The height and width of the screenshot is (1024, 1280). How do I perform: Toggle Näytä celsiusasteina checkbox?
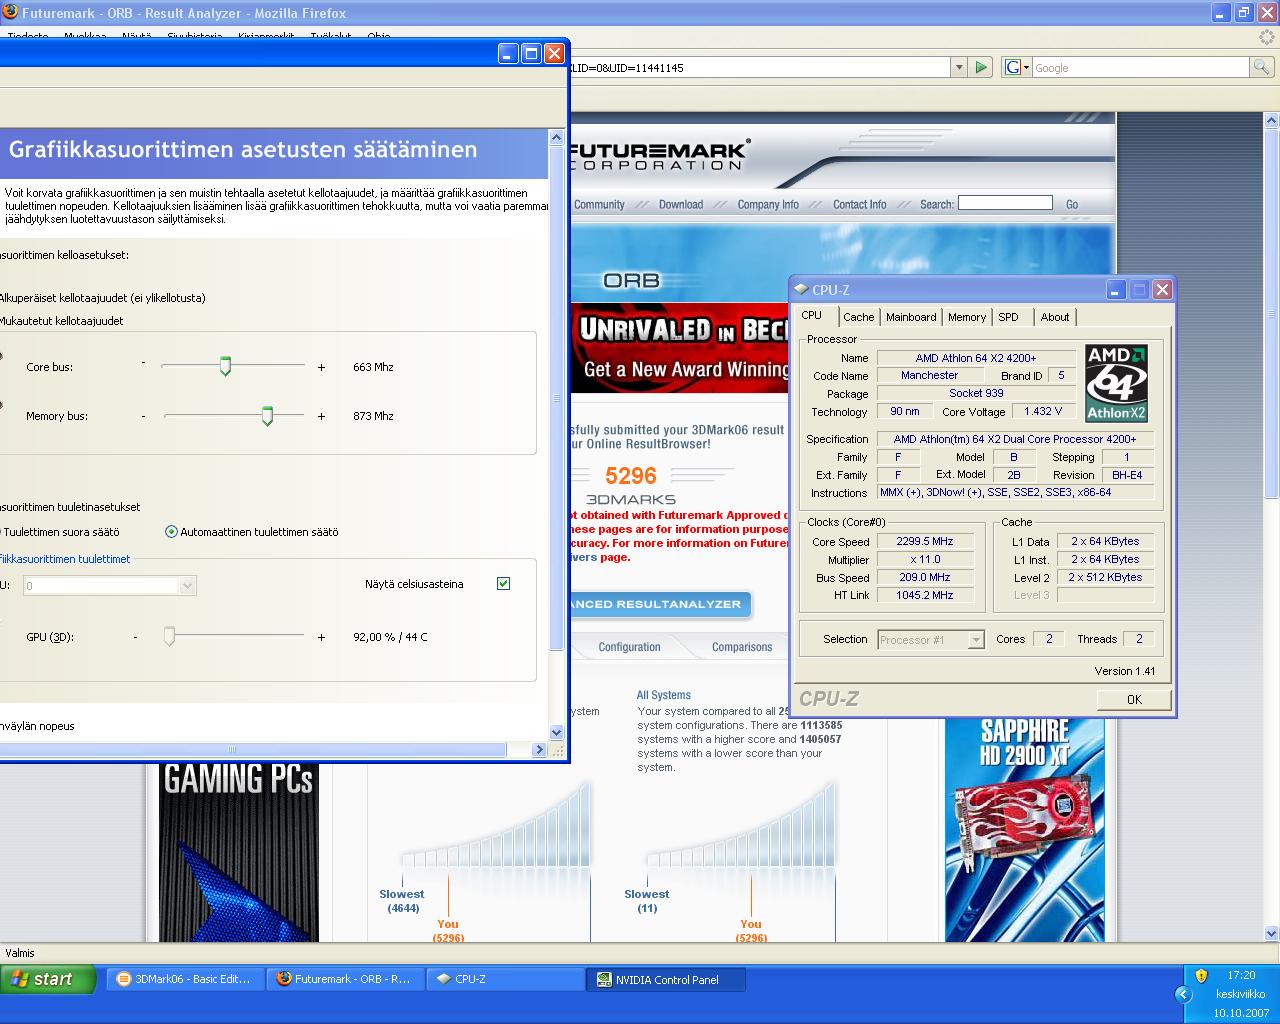coord(504,584)
